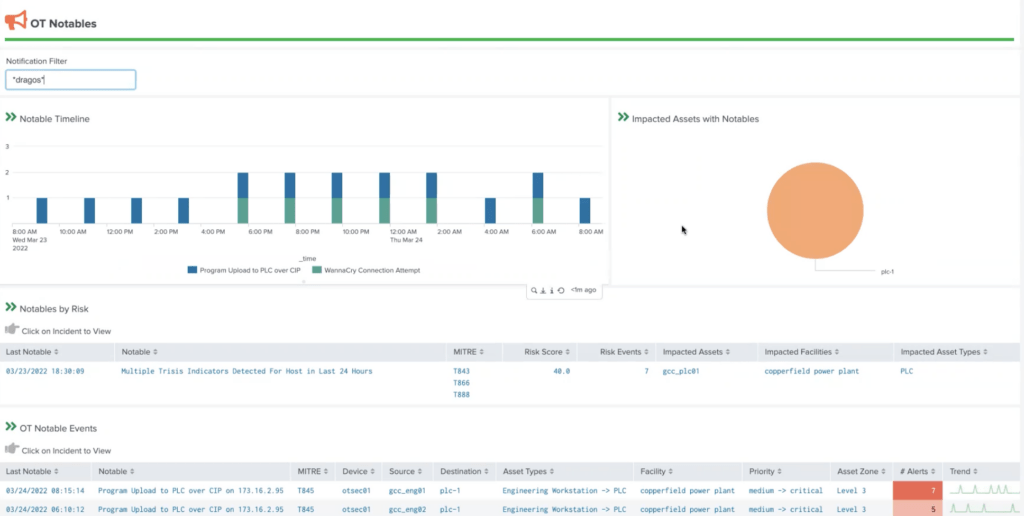Sort by Impacted Asset Types column
The width and height of the screenshot is (1024, 516).
(944, 352)
